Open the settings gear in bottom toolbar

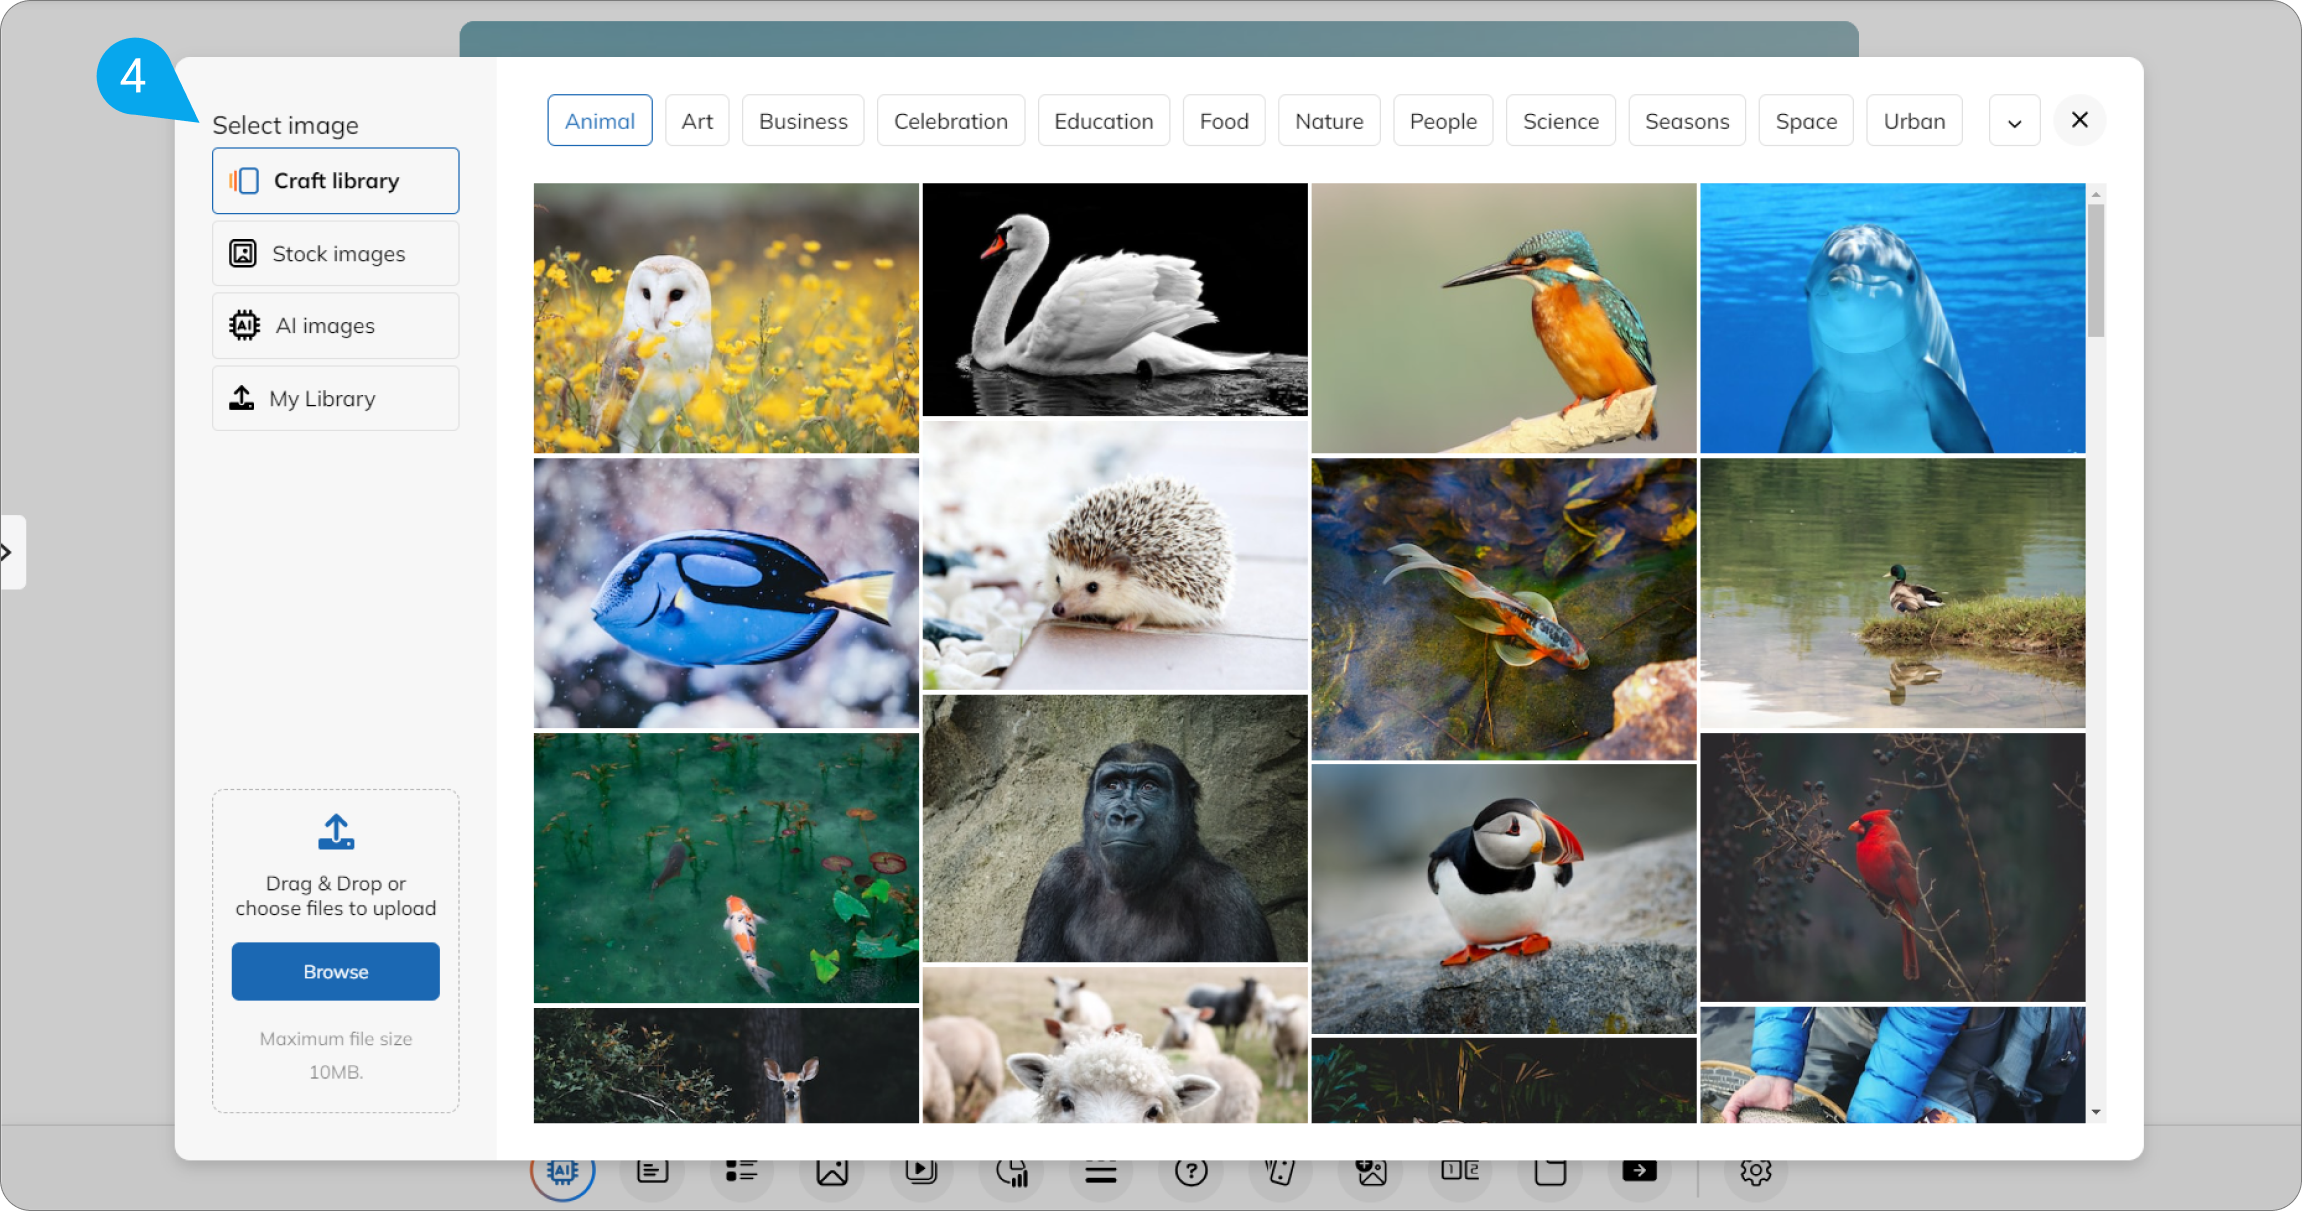pyautogui.click(x=1756, y=1171)
